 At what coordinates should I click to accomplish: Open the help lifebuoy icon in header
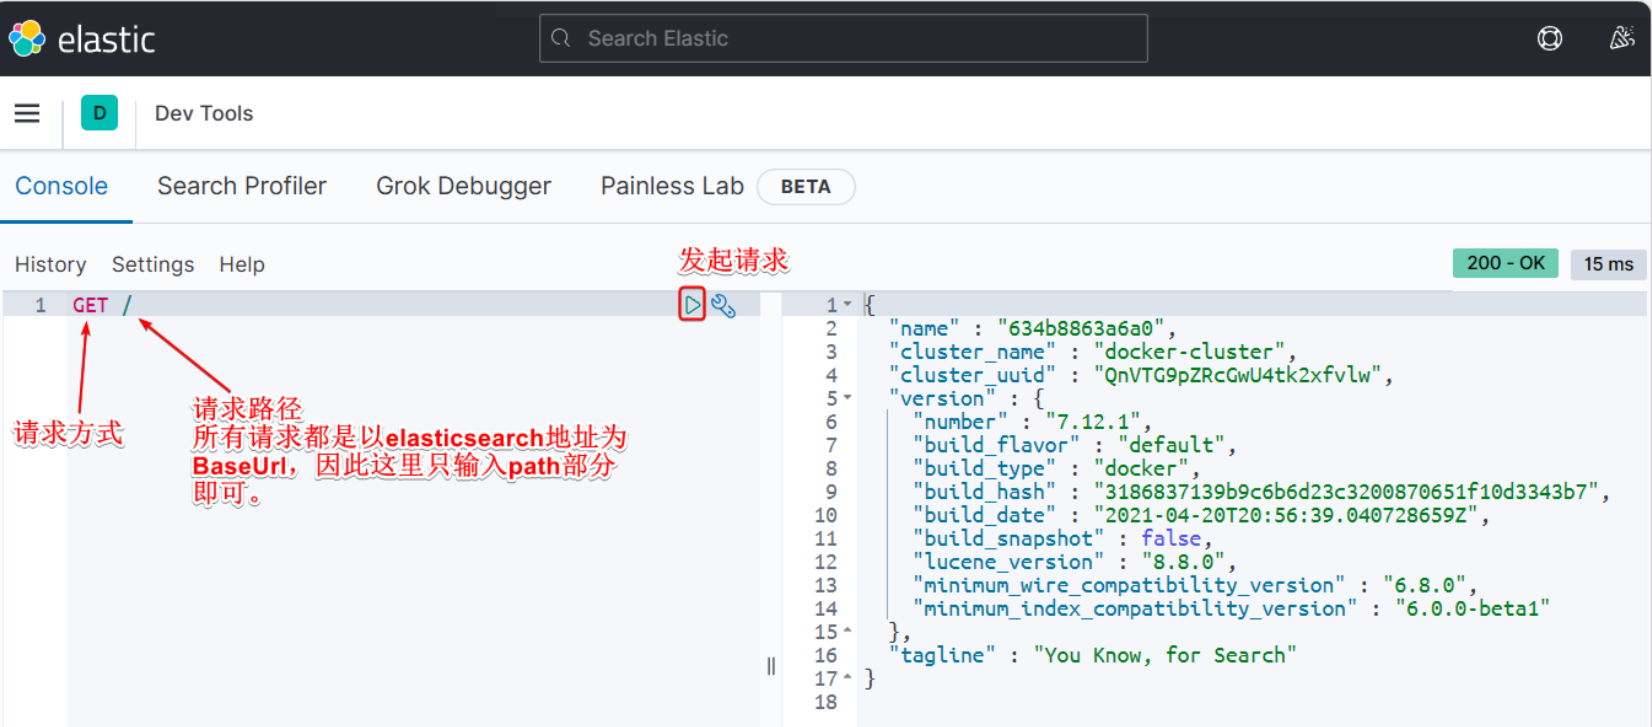click(x=1549, y=39)
